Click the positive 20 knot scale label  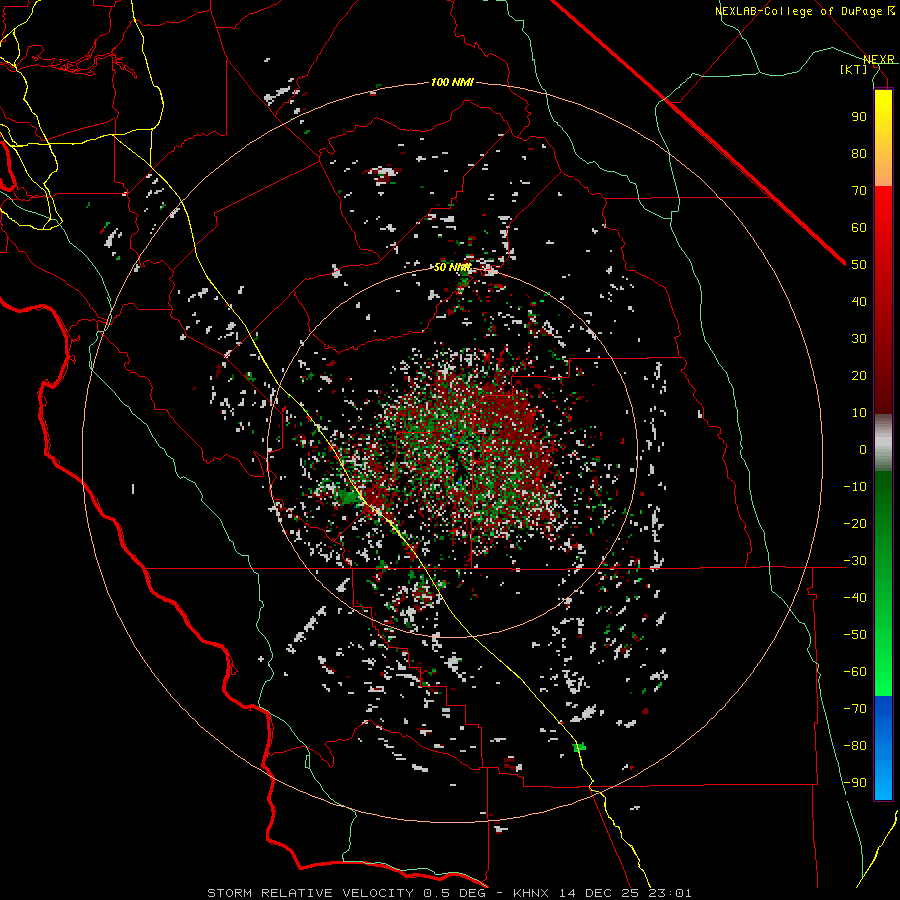tap(859, 376)
